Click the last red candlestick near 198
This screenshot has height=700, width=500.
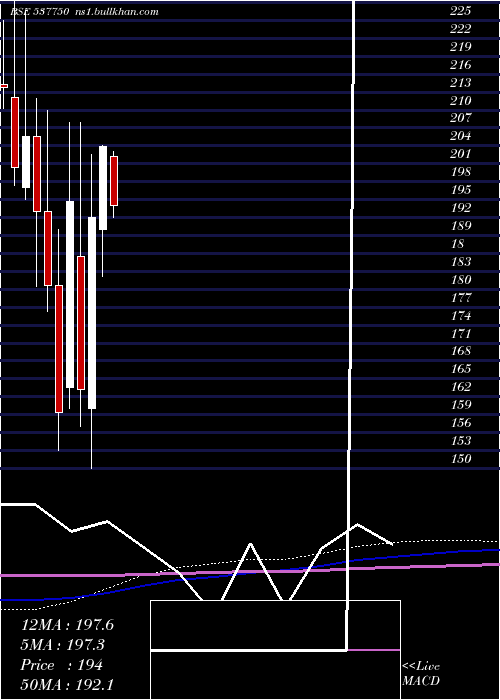114,181
